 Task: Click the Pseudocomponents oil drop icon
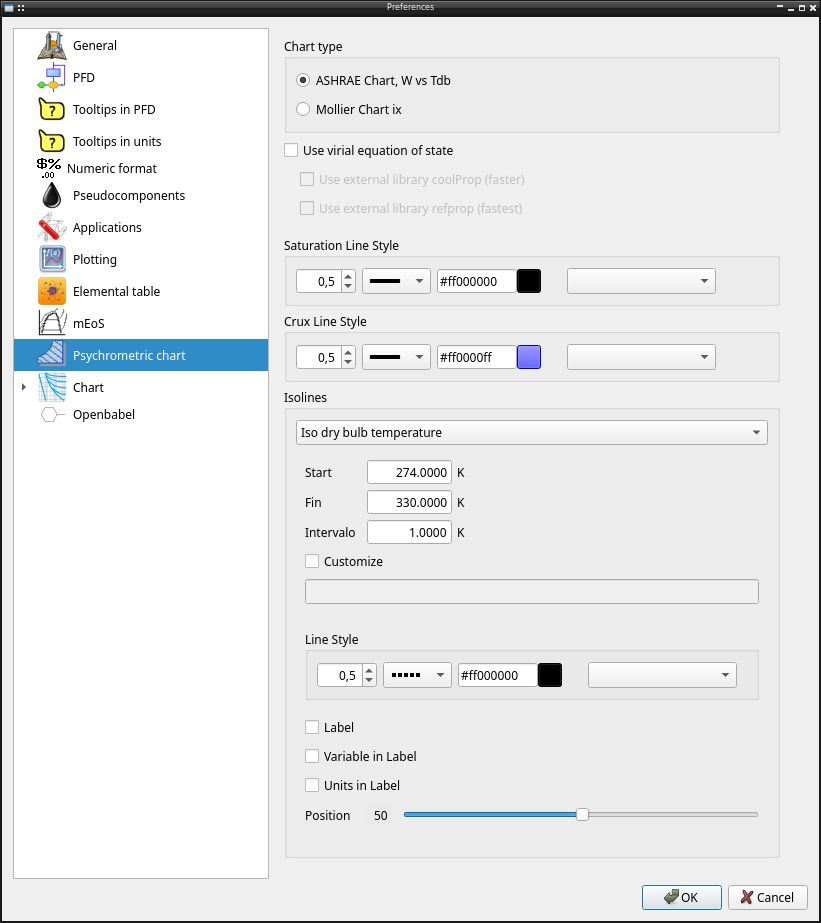[52, 195]
